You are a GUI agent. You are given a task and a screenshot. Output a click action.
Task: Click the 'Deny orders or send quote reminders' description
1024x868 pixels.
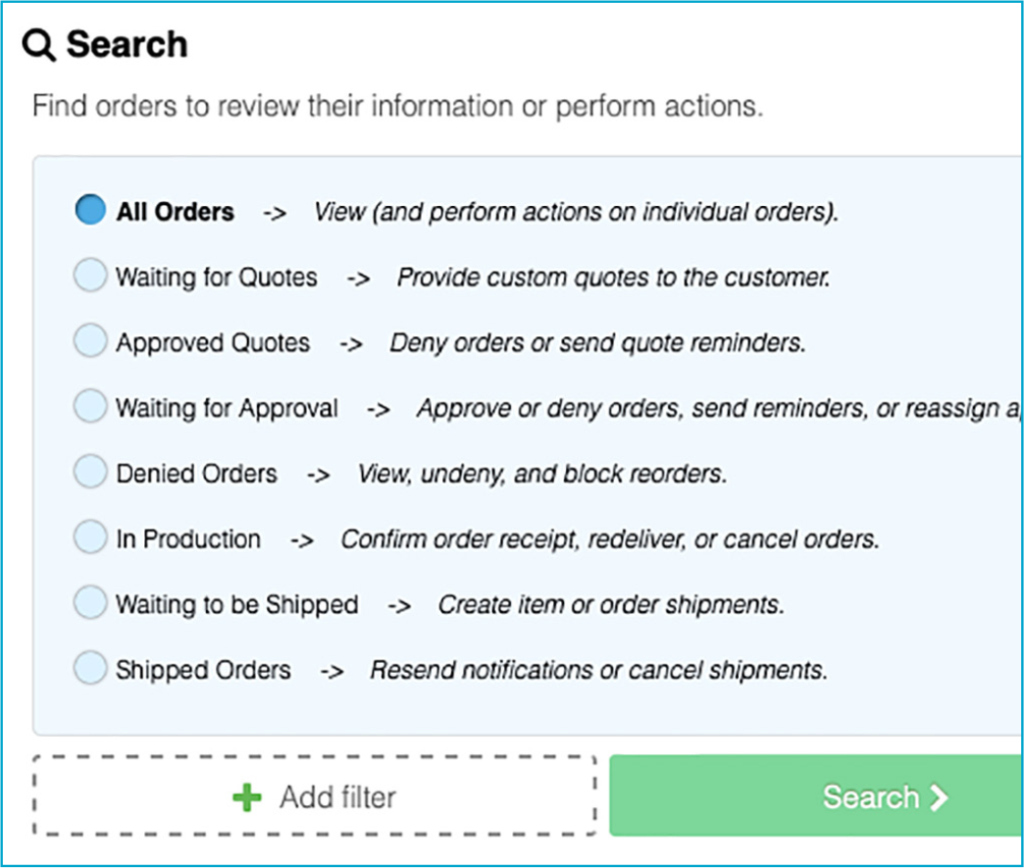click(597, 343)
